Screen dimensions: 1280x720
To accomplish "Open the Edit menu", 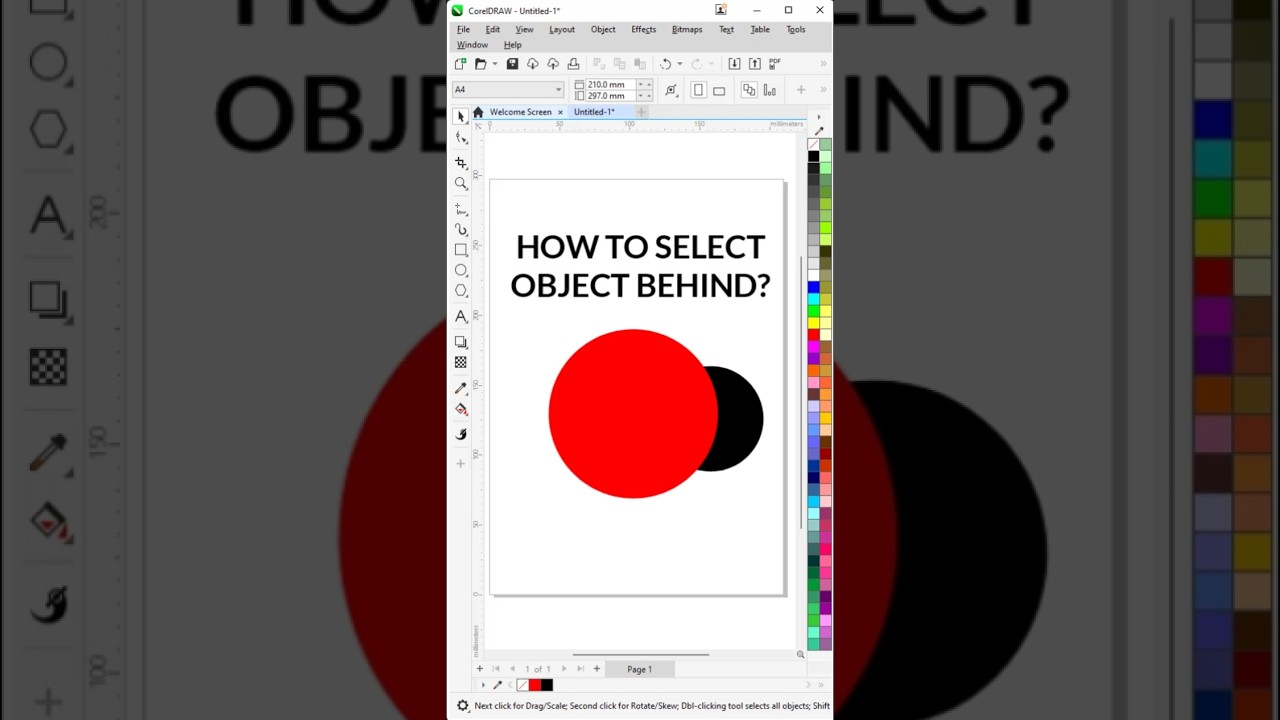I will click(x=493, y=30).
